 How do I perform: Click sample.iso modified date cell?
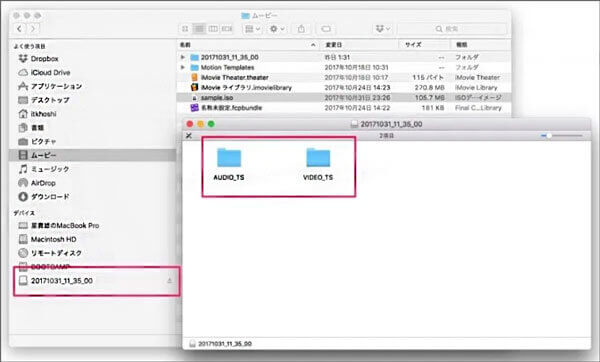point(357,98)
